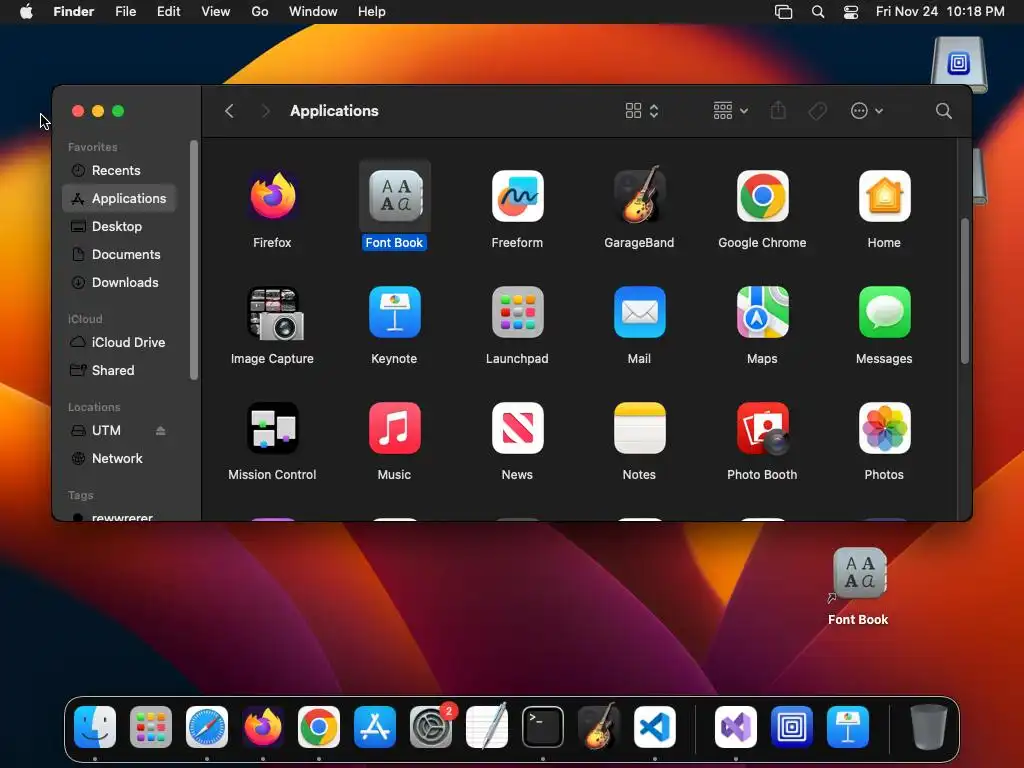Open the File menu
This screenshot has width=1024, height=768.
(125, 12)
